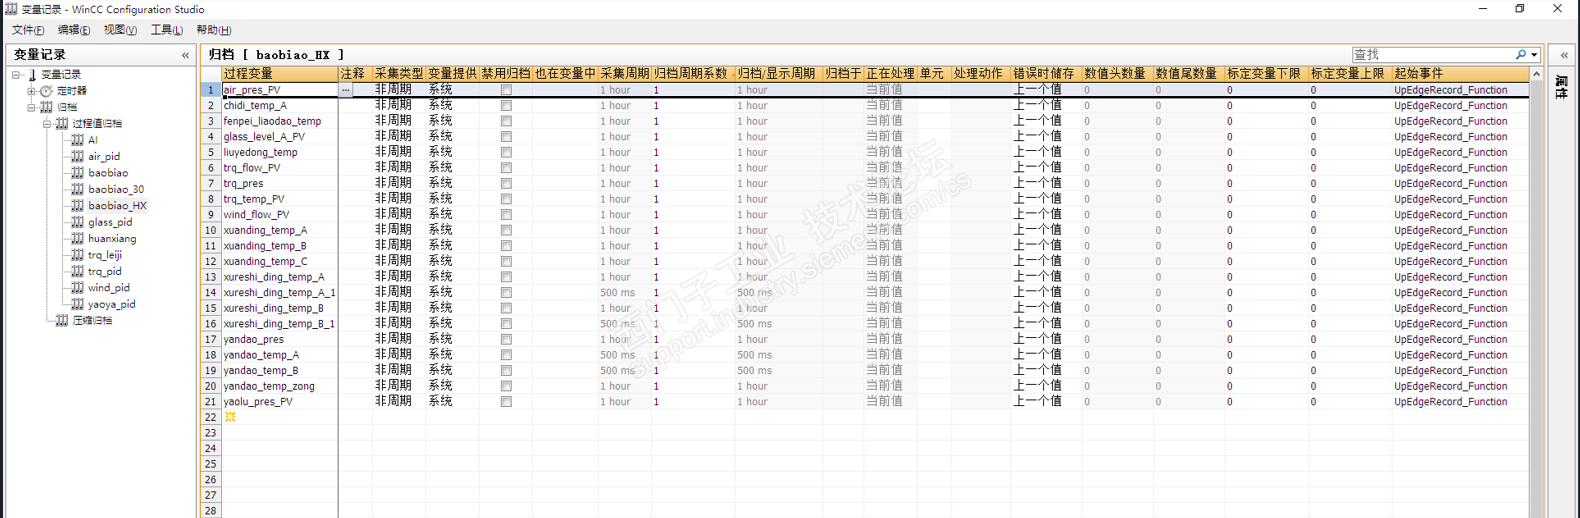Open the 文件(F) menu
The image size is (1580, 518).
28,30
